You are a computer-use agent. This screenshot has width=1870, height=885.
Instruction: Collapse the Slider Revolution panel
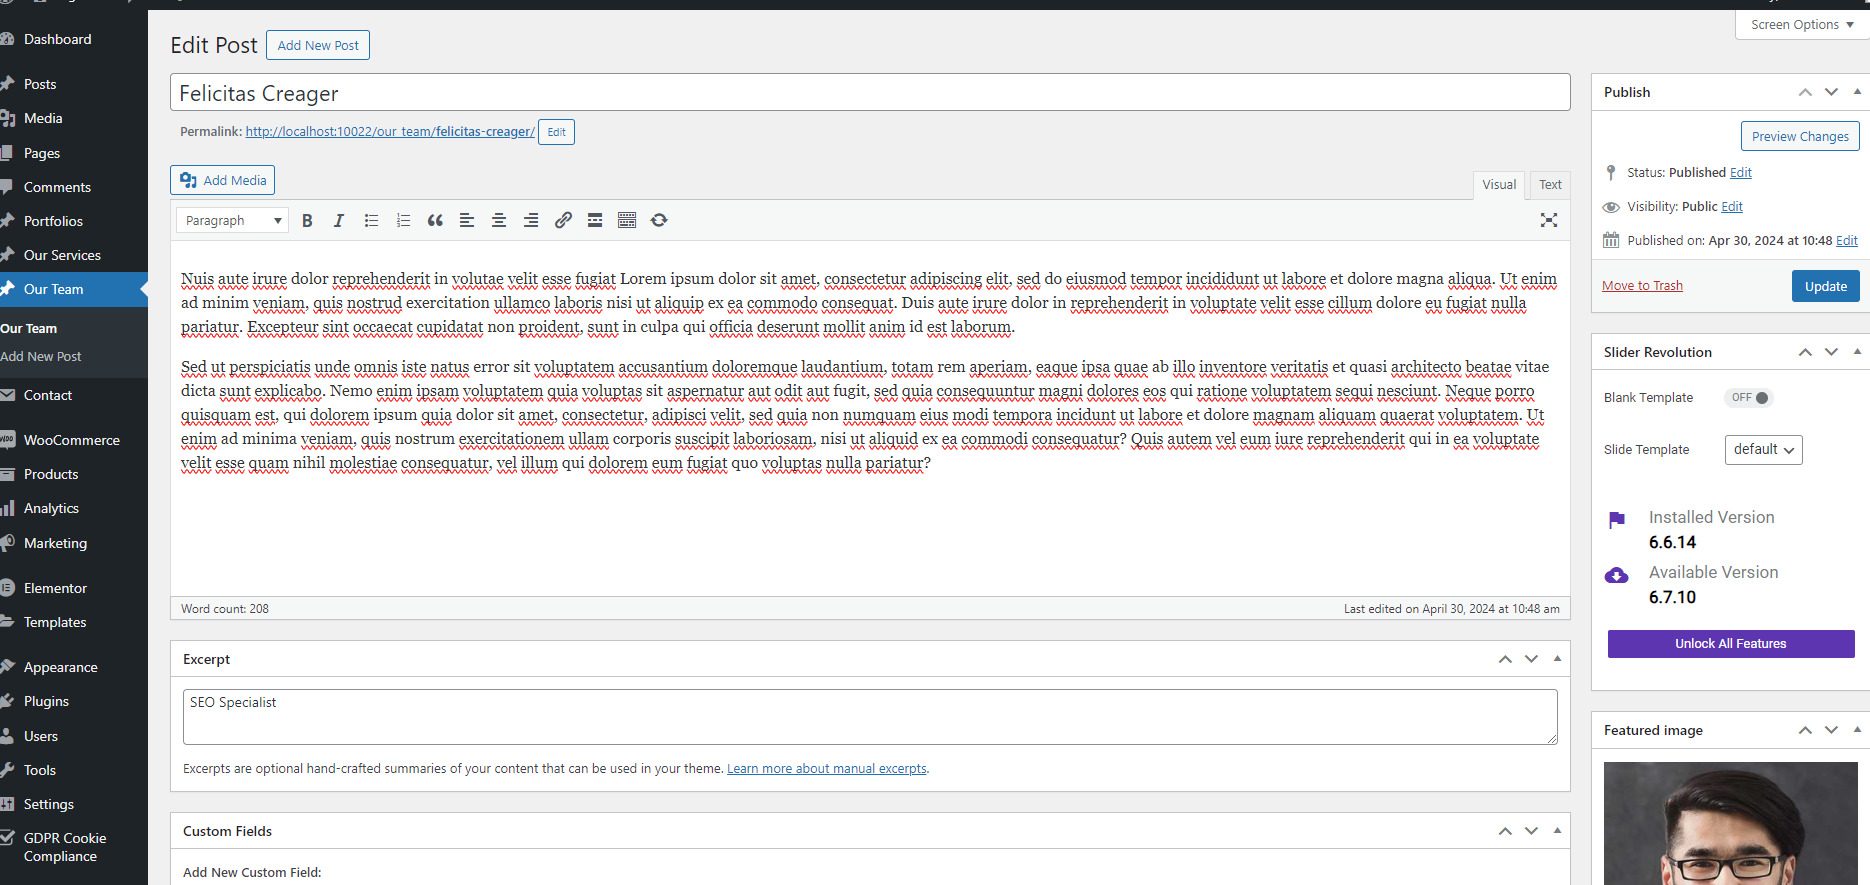coord(1857,352)
